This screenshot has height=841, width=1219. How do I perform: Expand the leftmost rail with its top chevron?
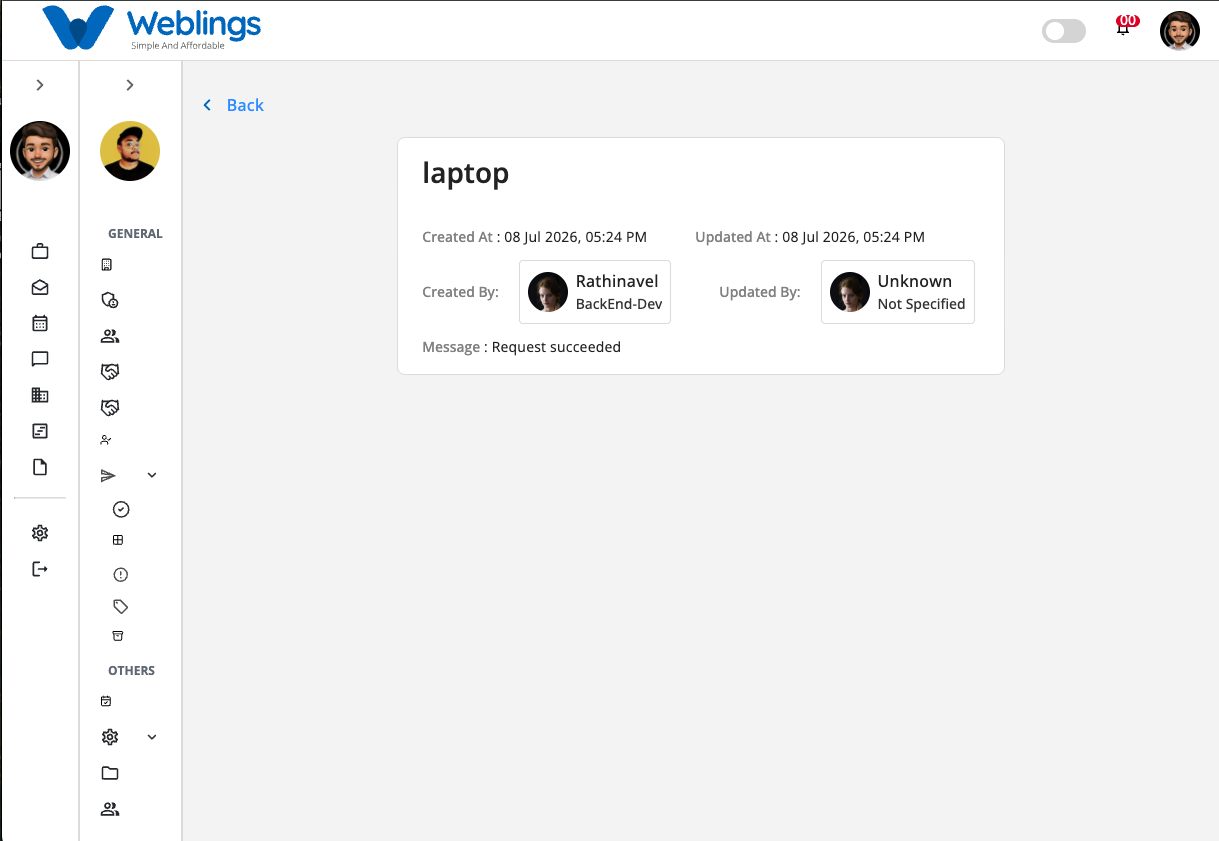click(40, 85)
